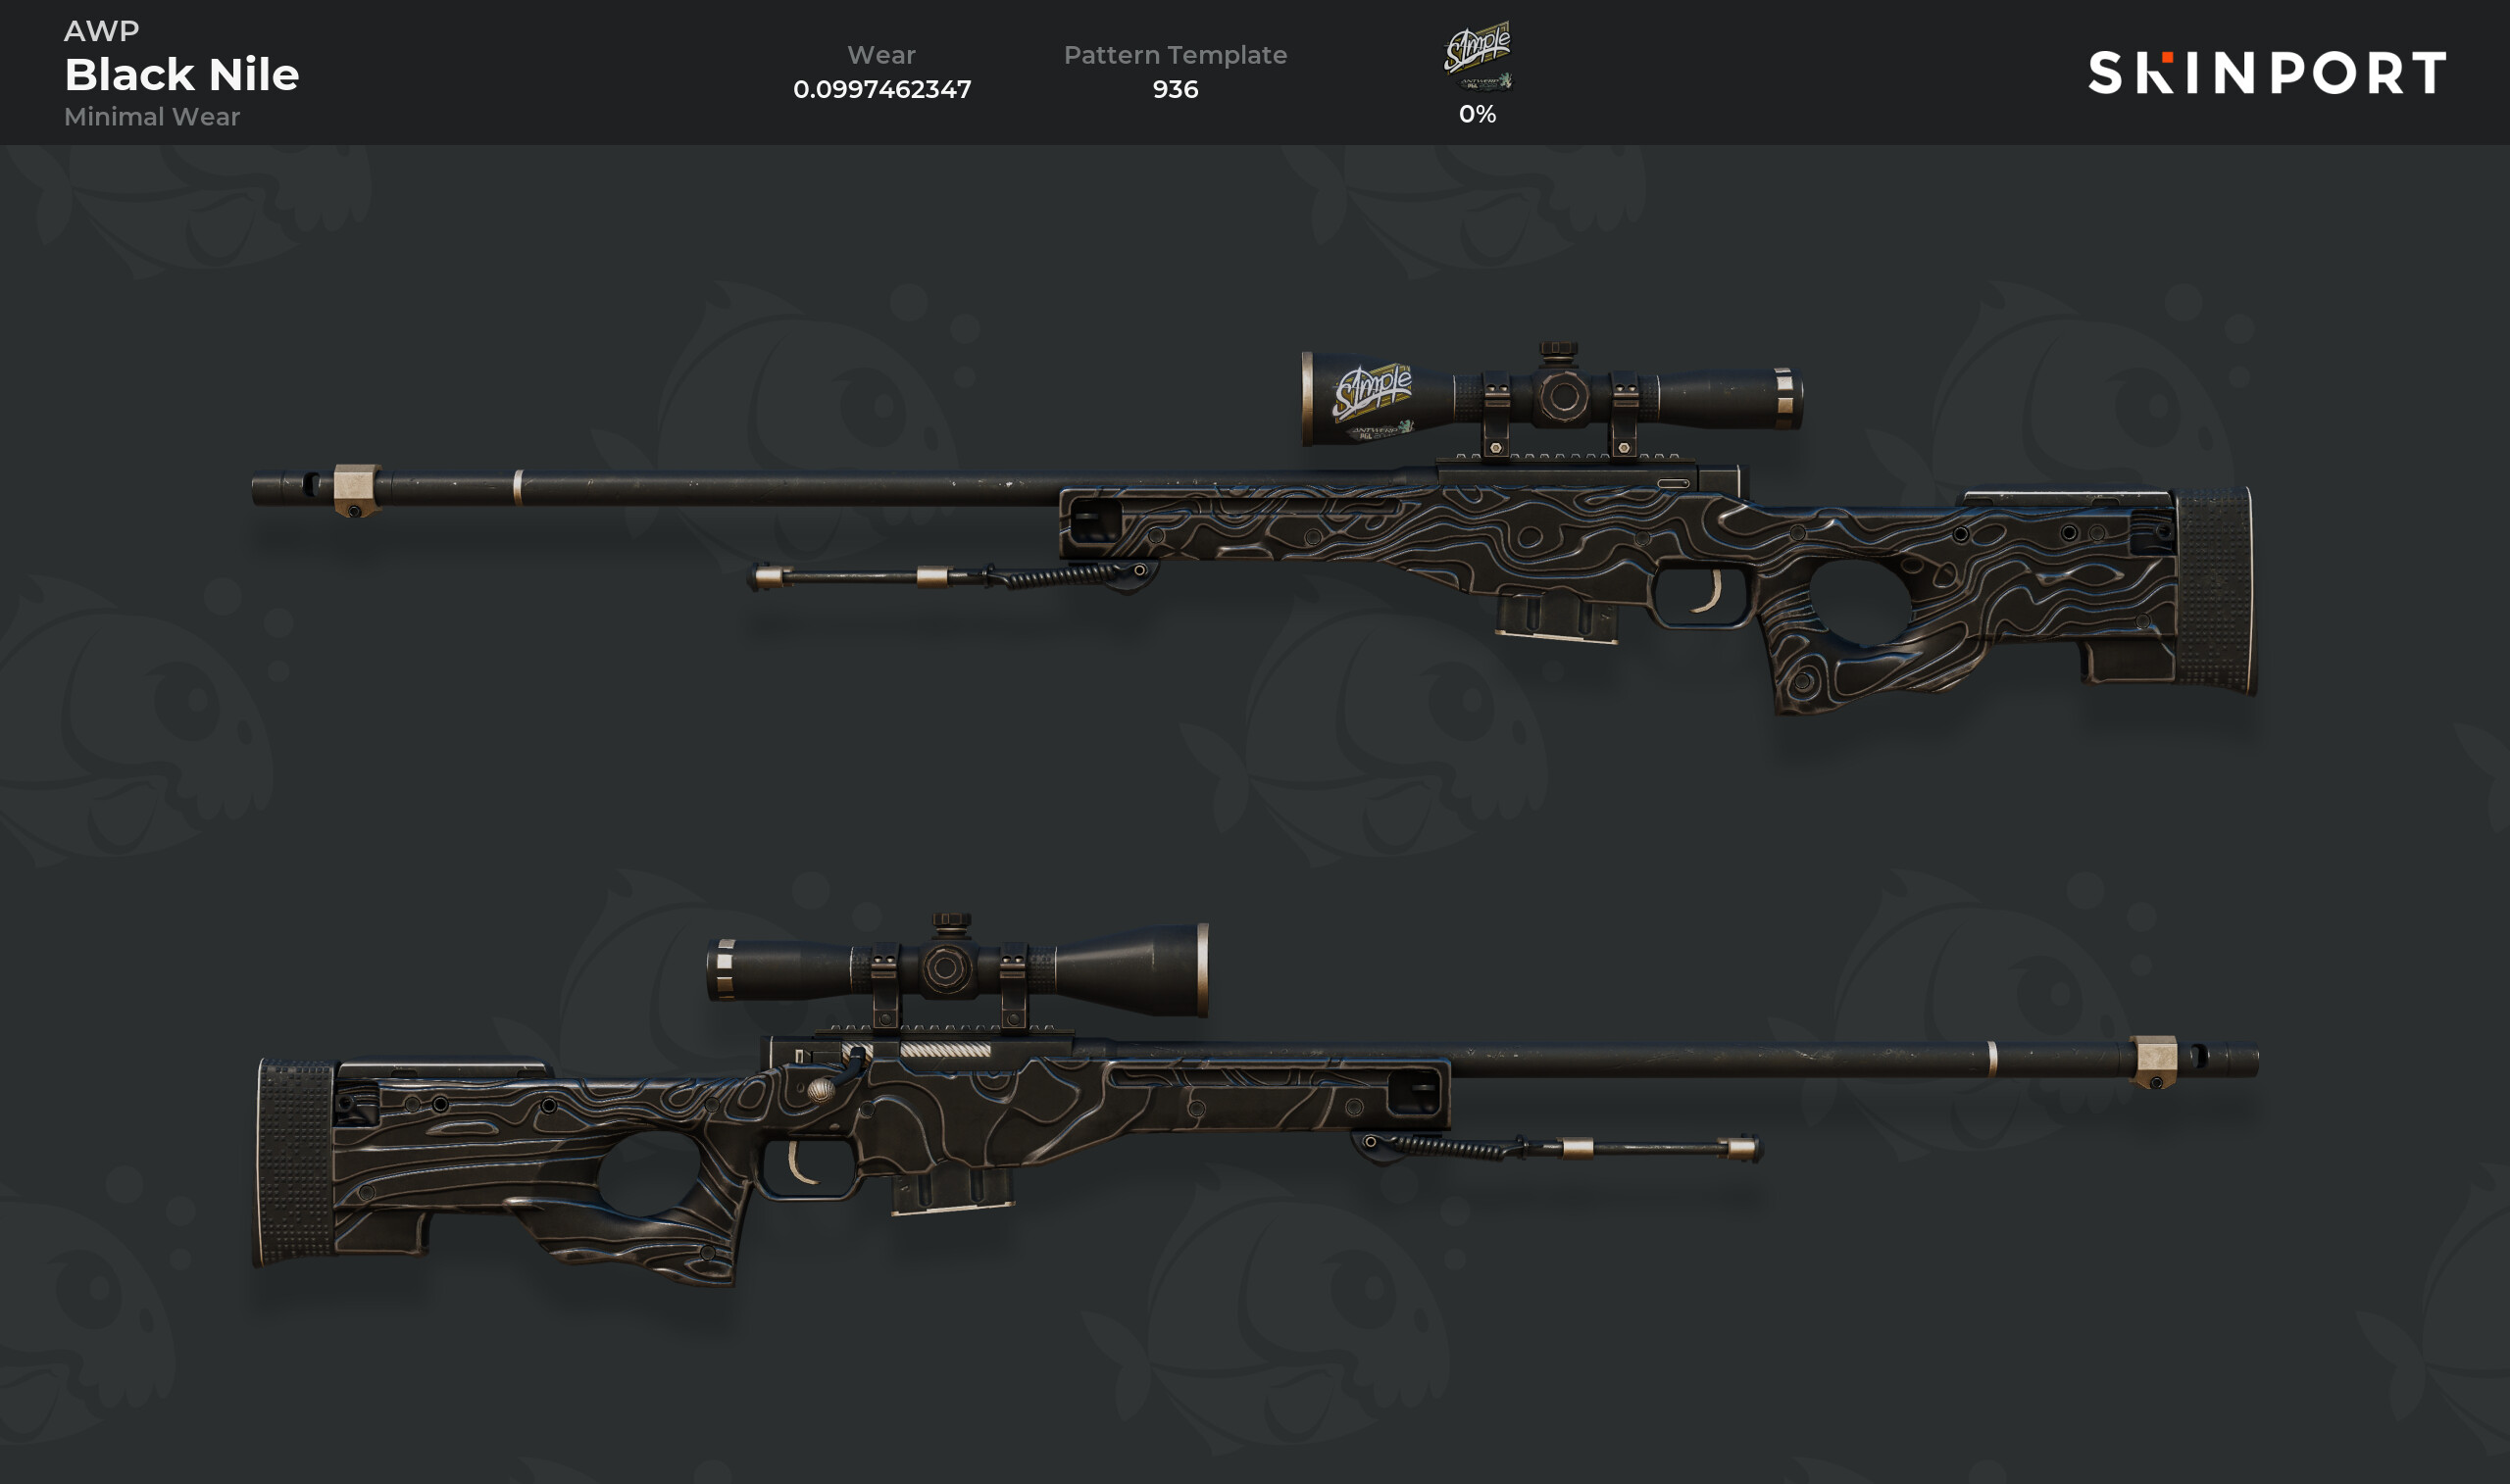Click the AWP weapon name label
2510x1484 pixels.
(101, 31)
